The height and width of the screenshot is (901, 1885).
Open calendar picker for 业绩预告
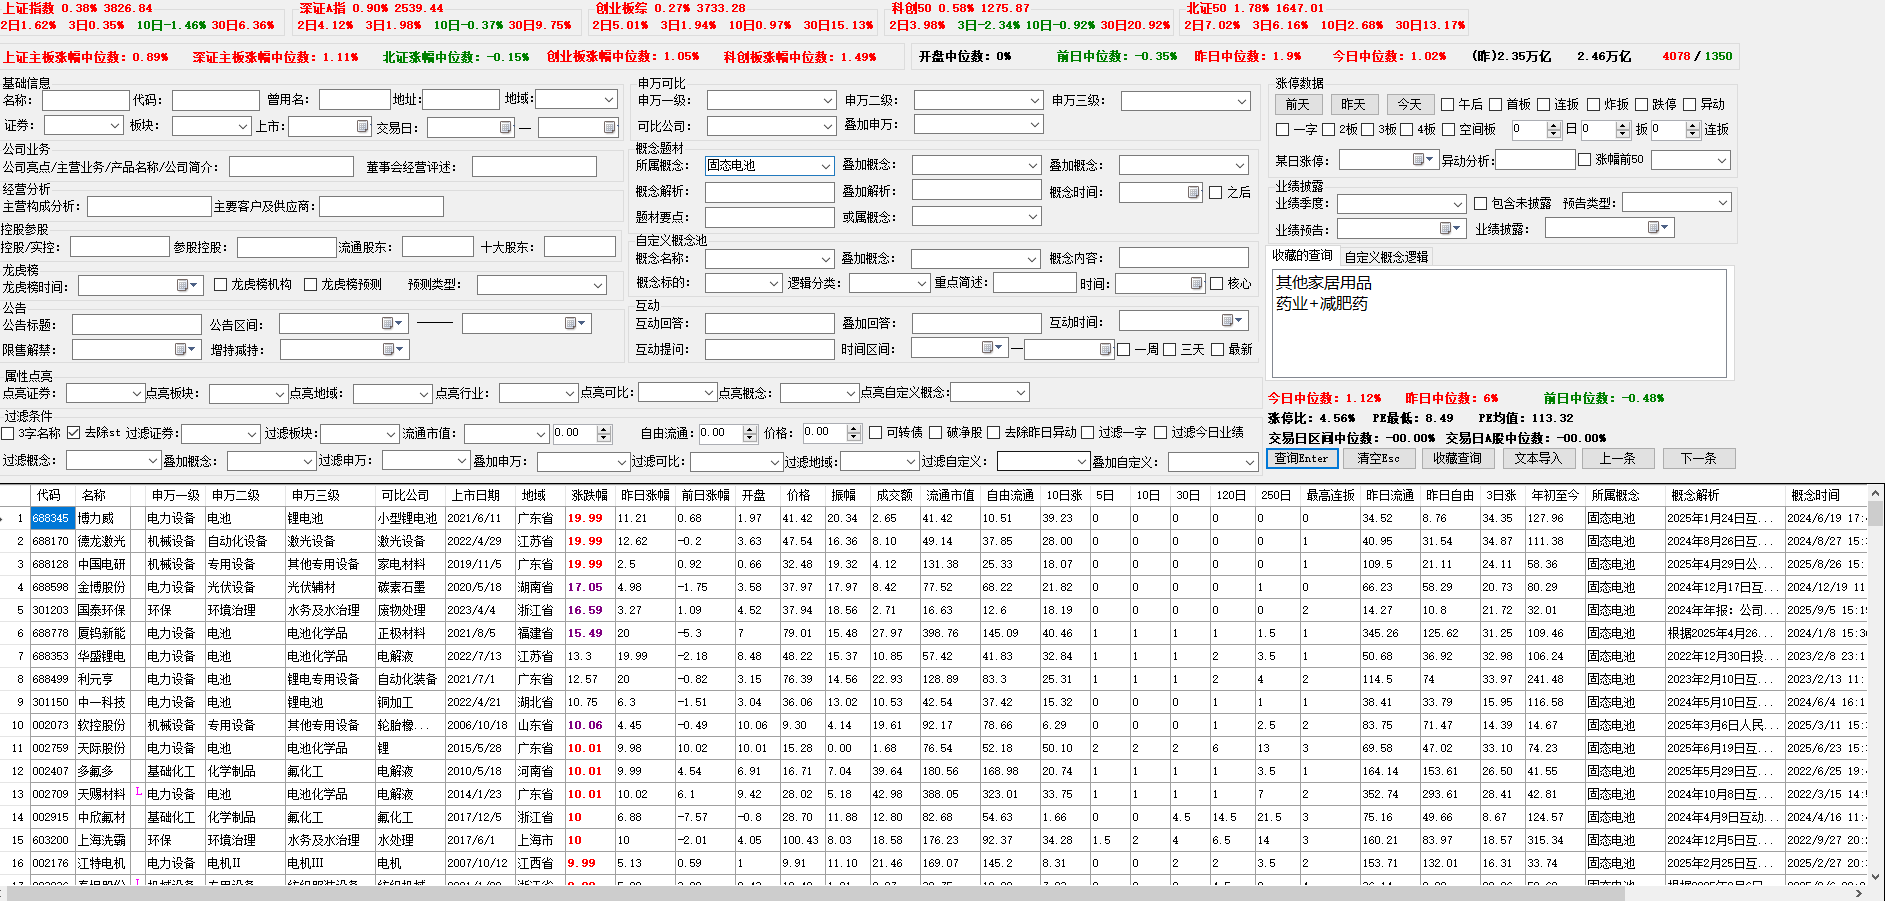pos(1445,229)
